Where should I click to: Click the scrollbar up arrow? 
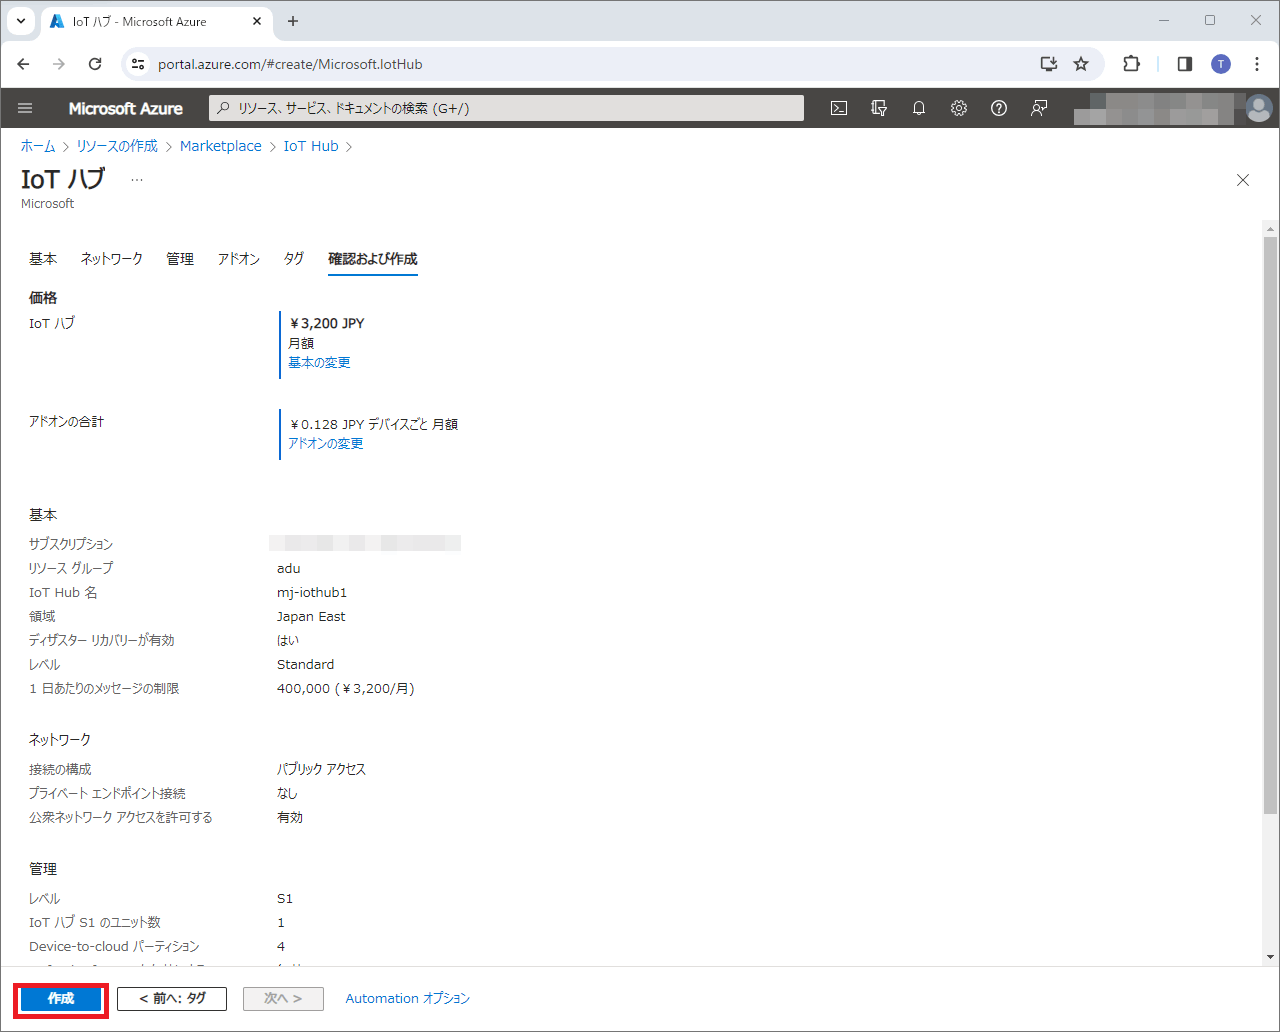click(x=1270, y=228)
